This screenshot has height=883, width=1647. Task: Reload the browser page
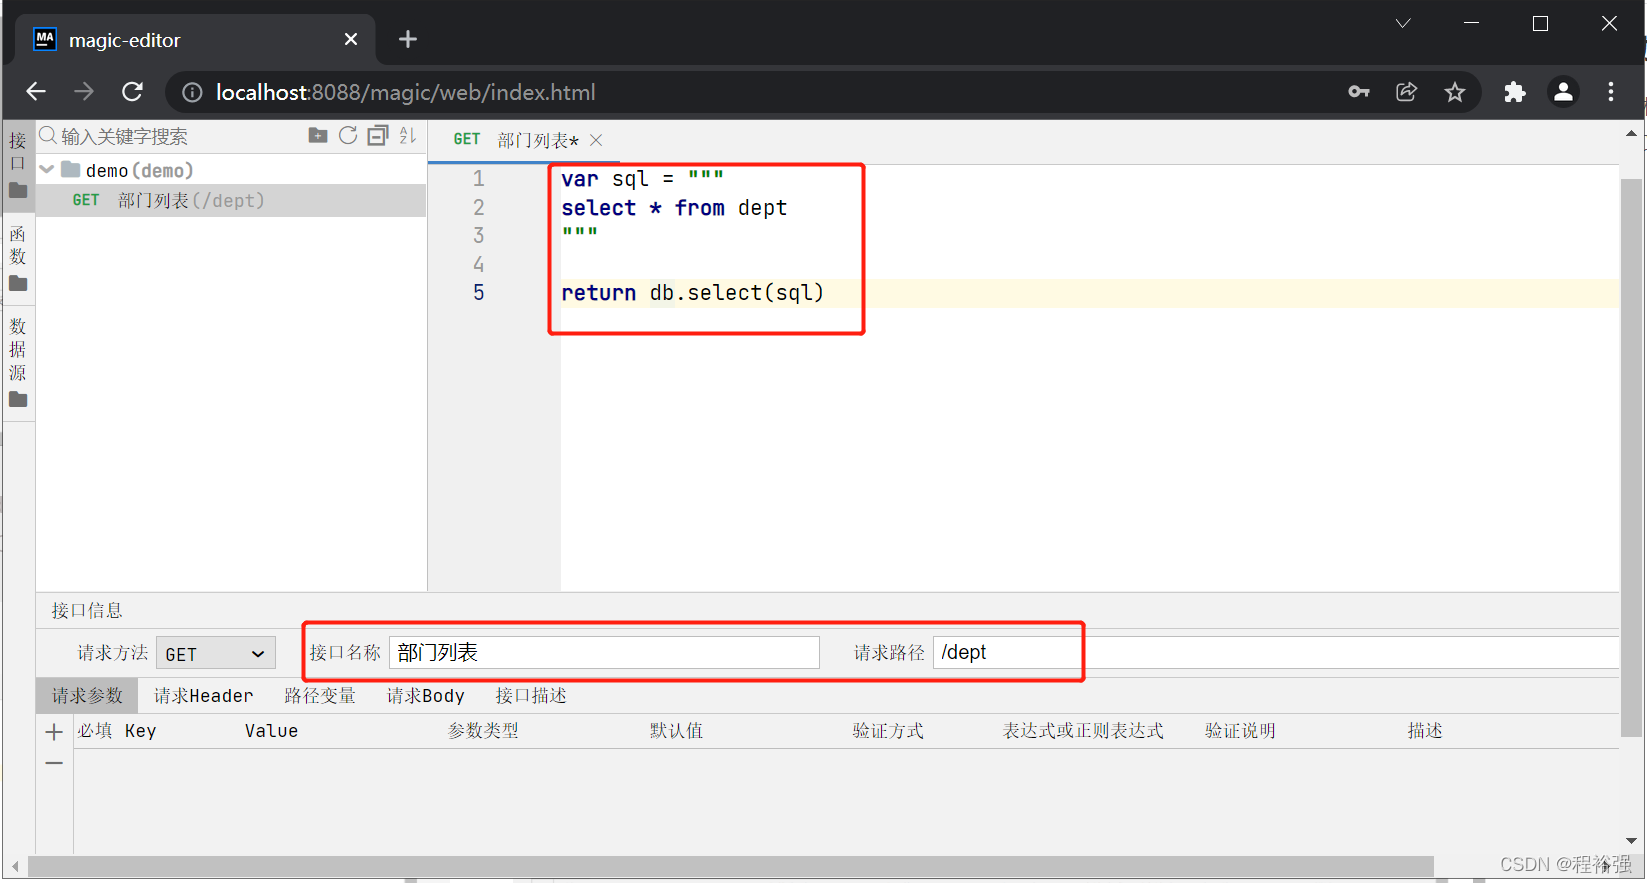click(x=132, y=92)
